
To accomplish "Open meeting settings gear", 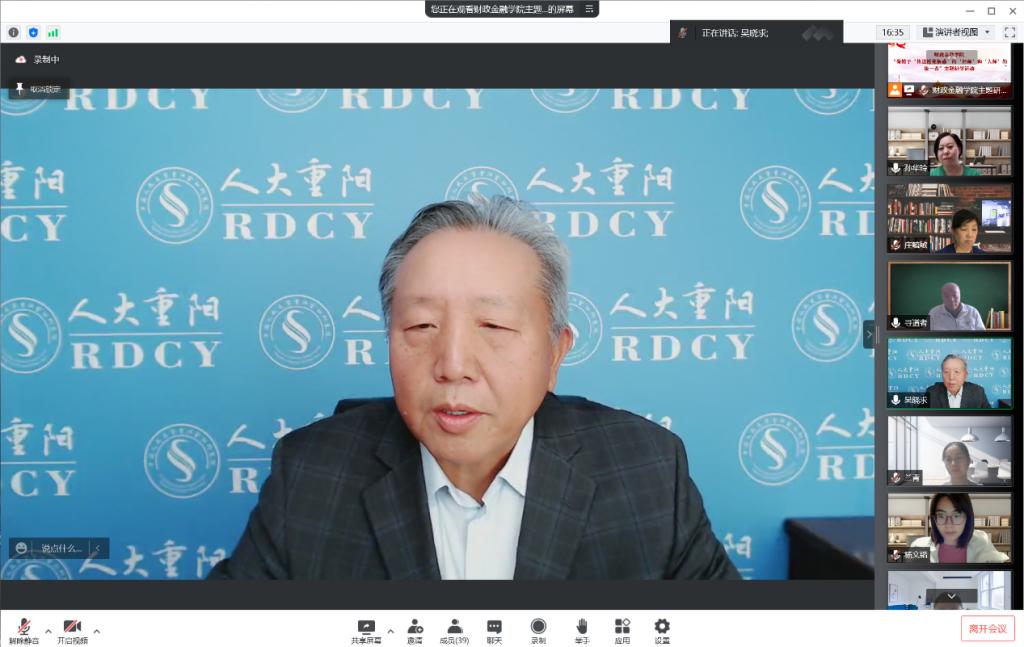I will 662,629.
